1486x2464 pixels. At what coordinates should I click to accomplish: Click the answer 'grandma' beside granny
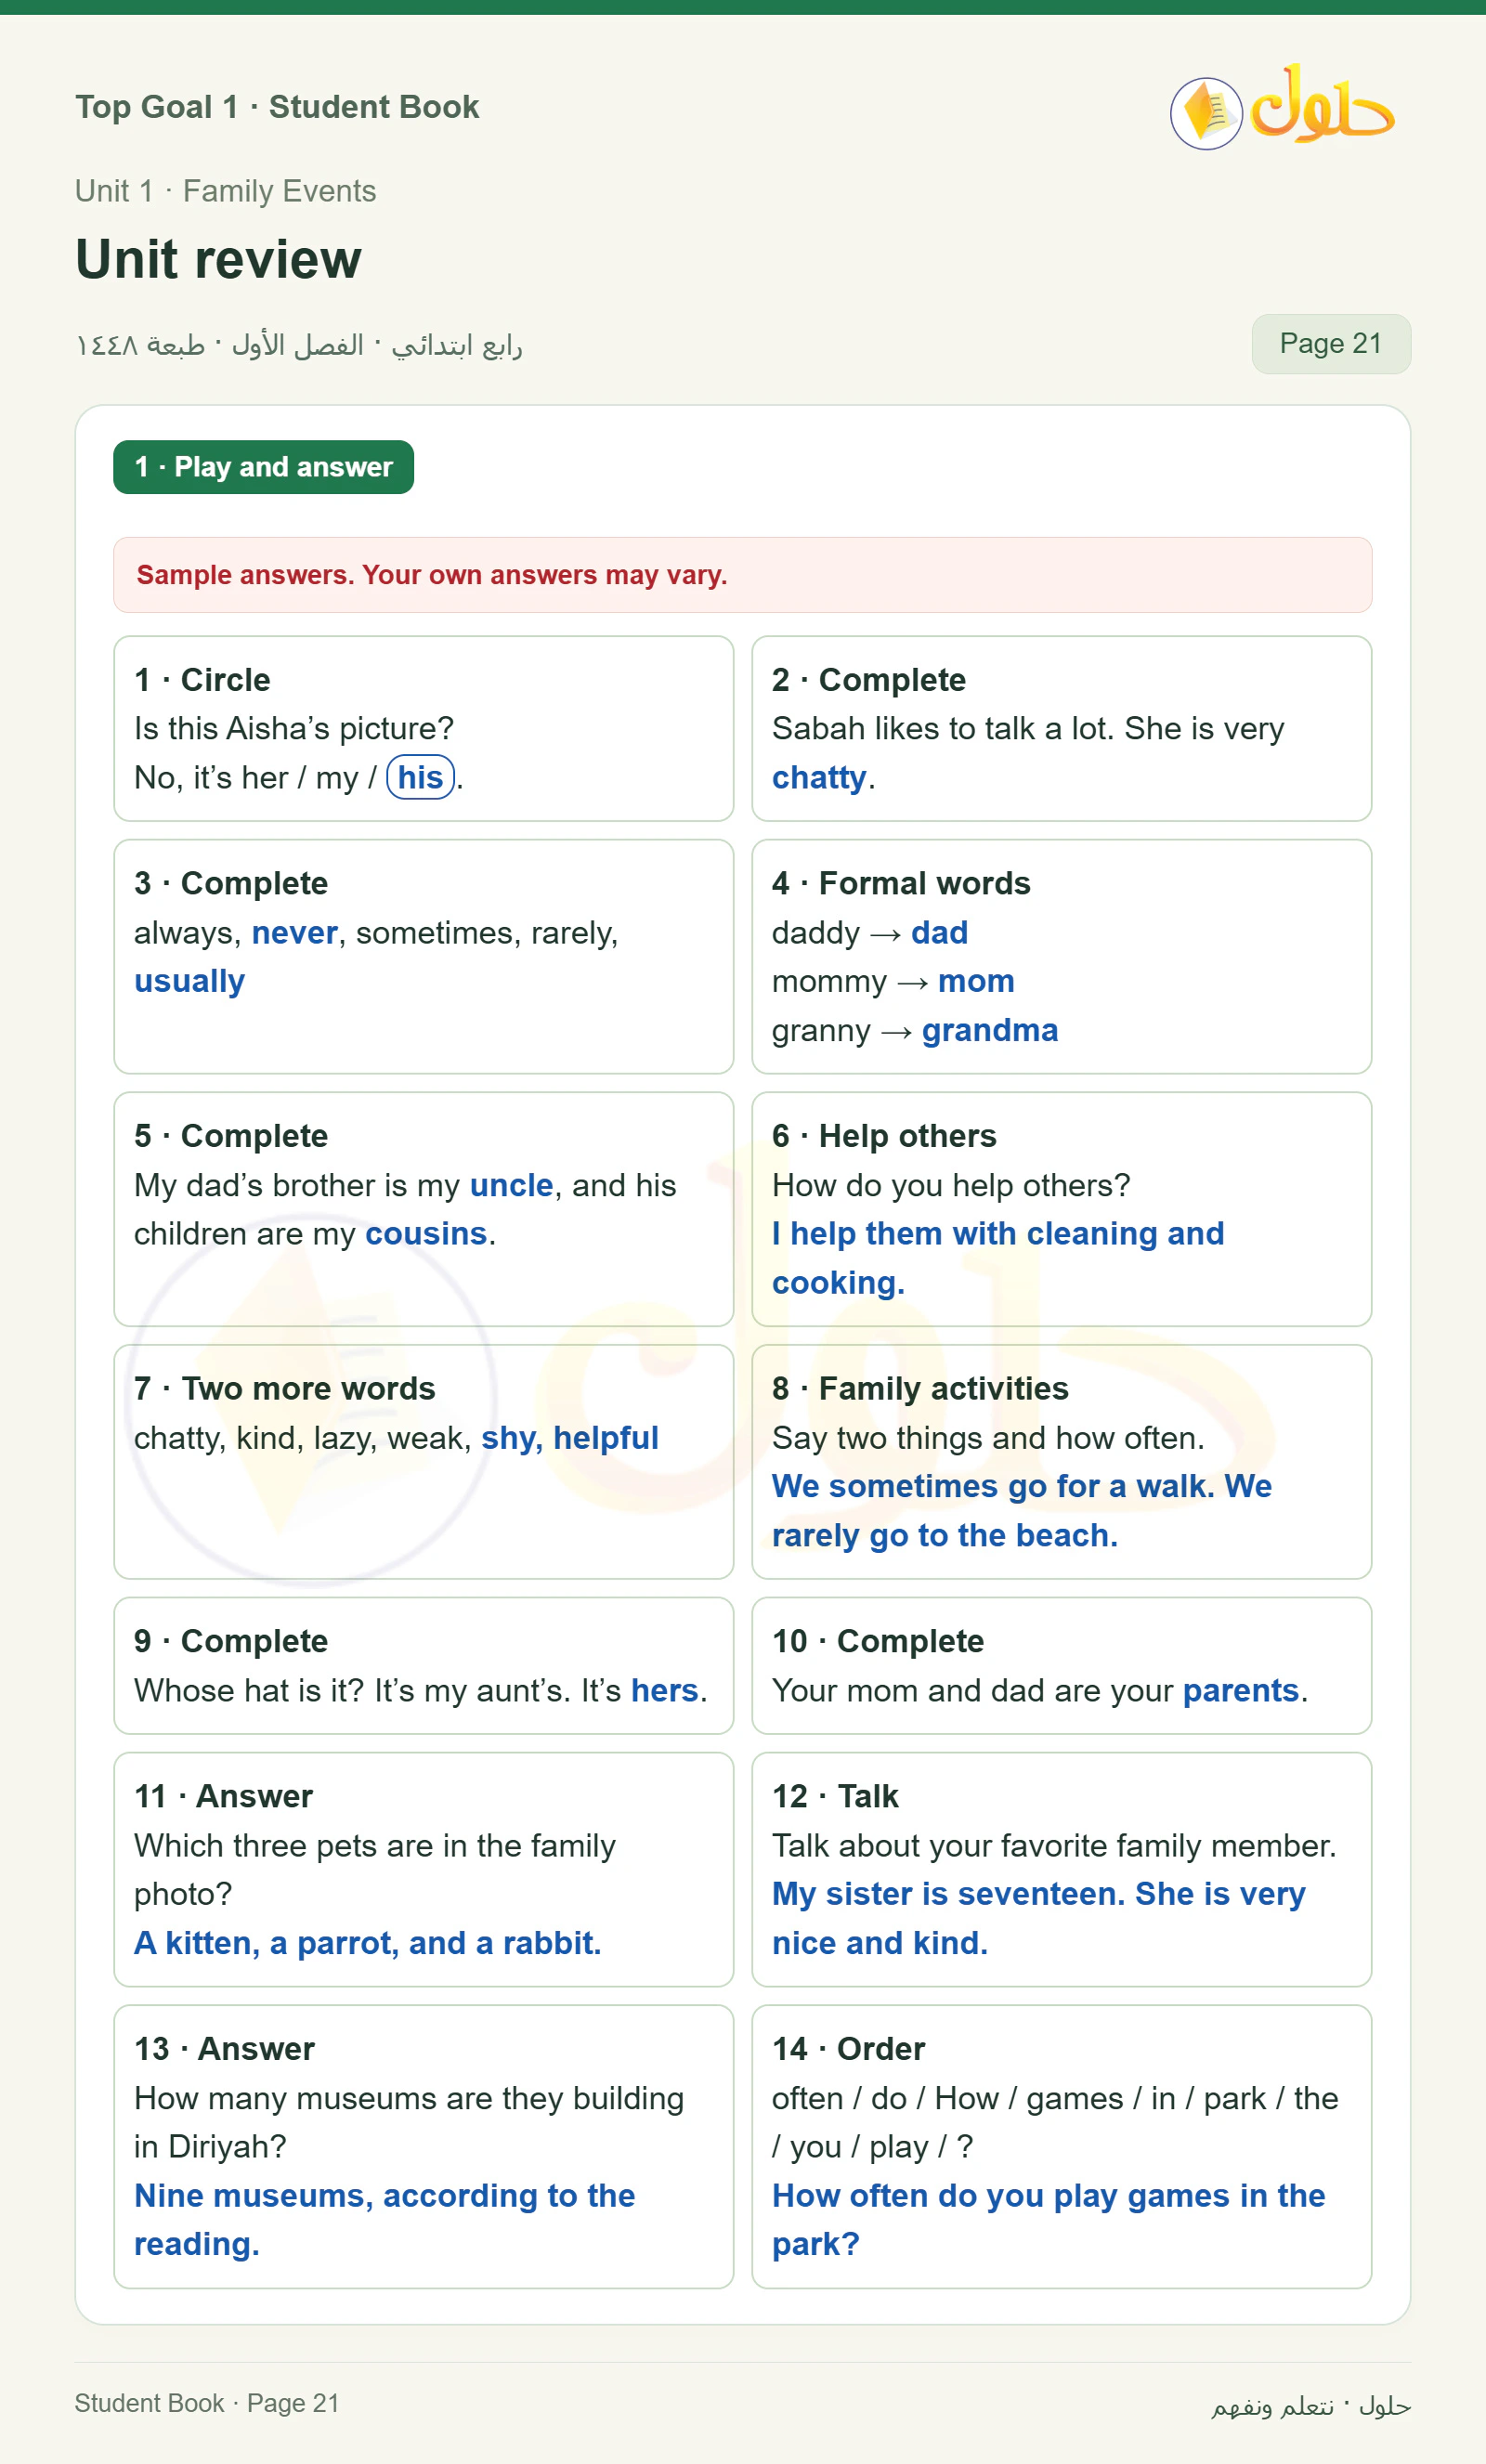[x=989, y=1031]
